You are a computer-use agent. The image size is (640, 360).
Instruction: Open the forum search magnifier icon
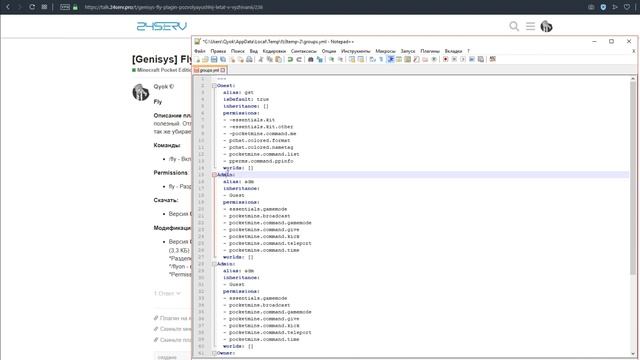pos(514,27)
